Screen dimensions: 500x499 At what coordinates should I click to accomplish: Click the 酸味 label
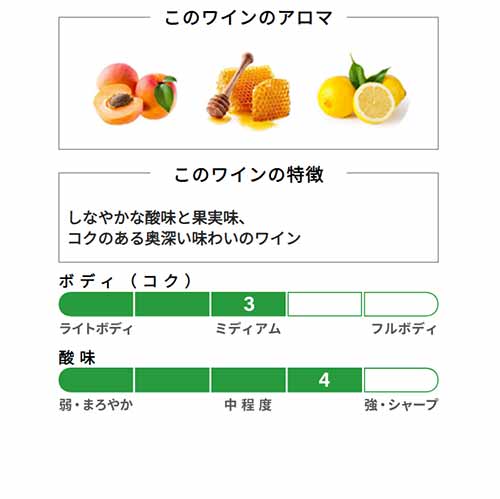pos(77,358)
